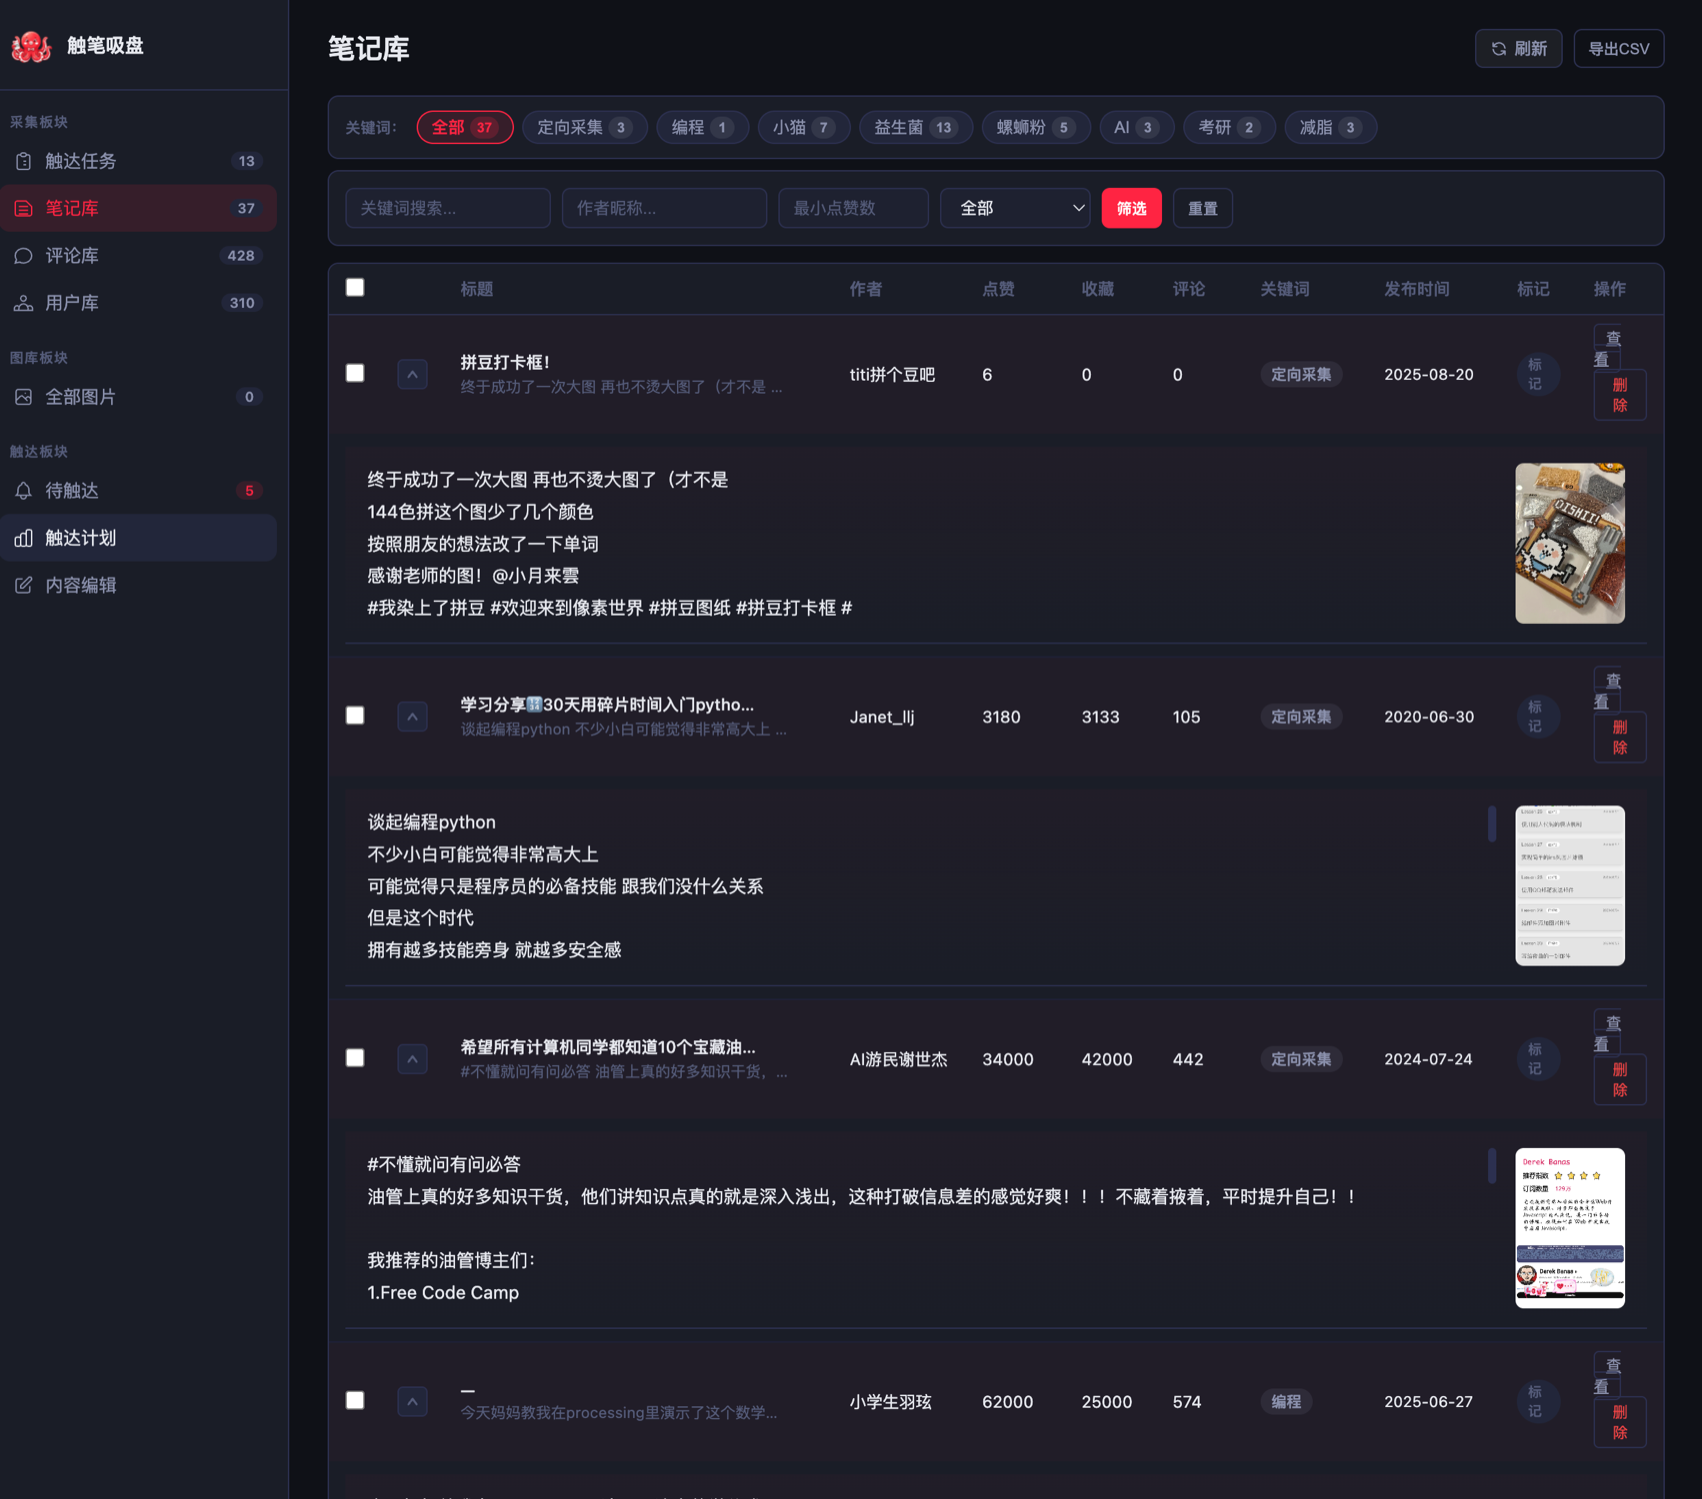This screenshot has height=1499, width=1702.
Task: Filter by the 益生菌 keyword tab
Action: [x=915, y=127]
